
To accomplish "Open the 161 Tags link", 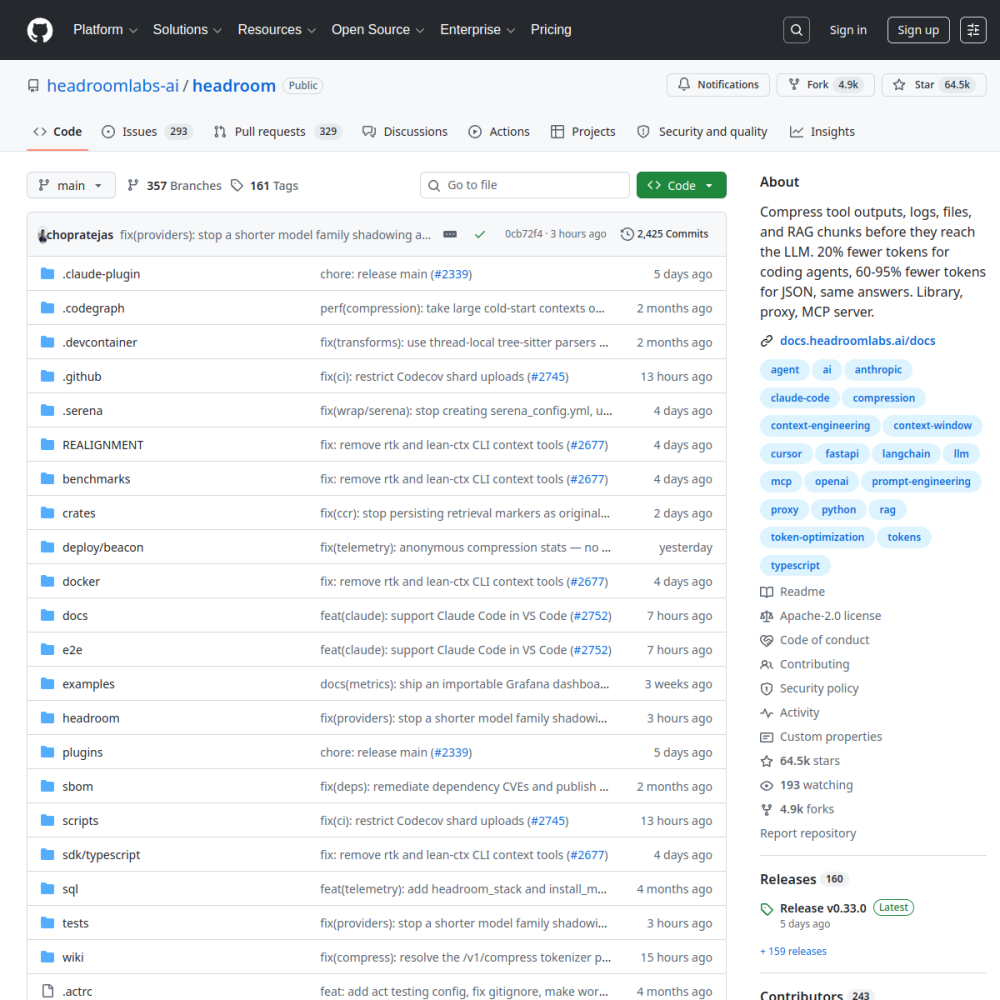I will tap(265, 186).
